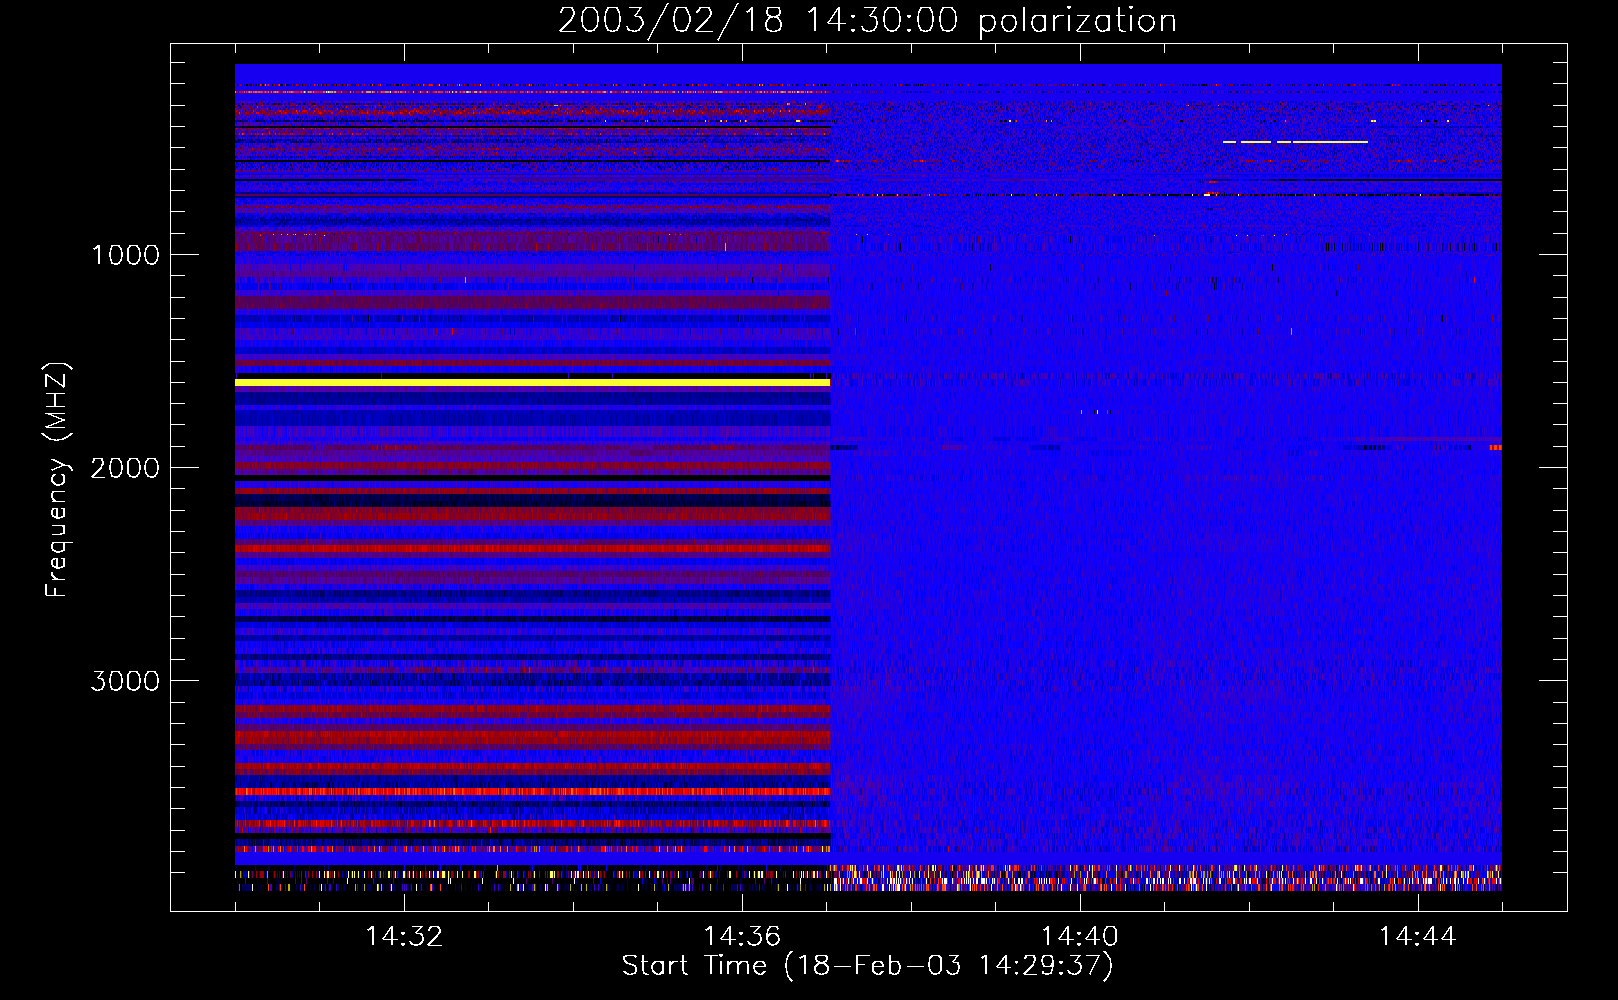Click the 3000 frequency tick label
Viewport: 1618px width, 1000px height.
coord(125,681)
